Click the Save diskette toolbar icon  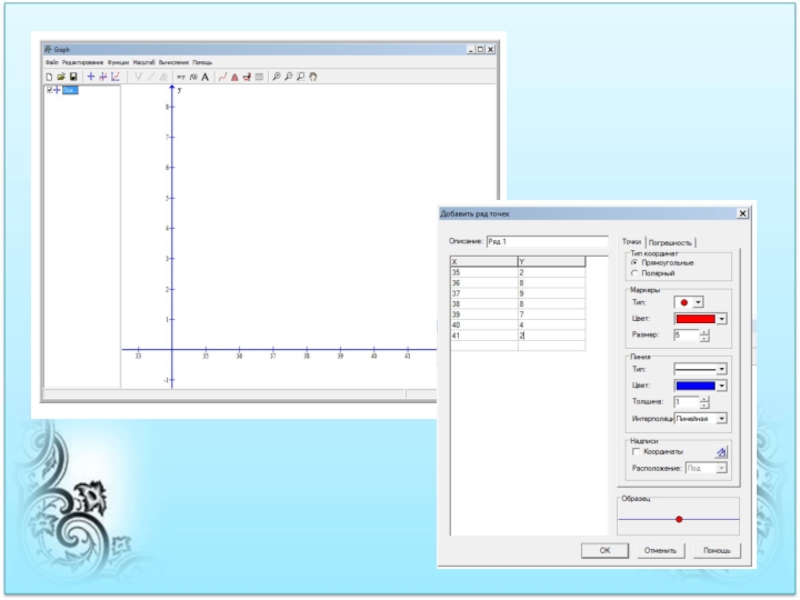click(73, 76)
